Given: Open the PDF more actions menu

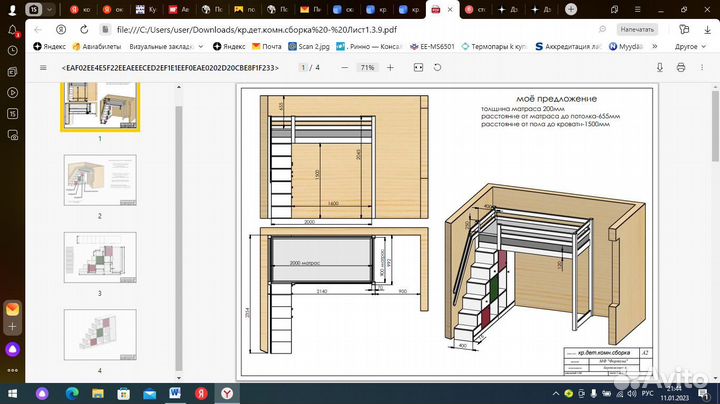Looking at the screenshot, I should pos(700,67).
